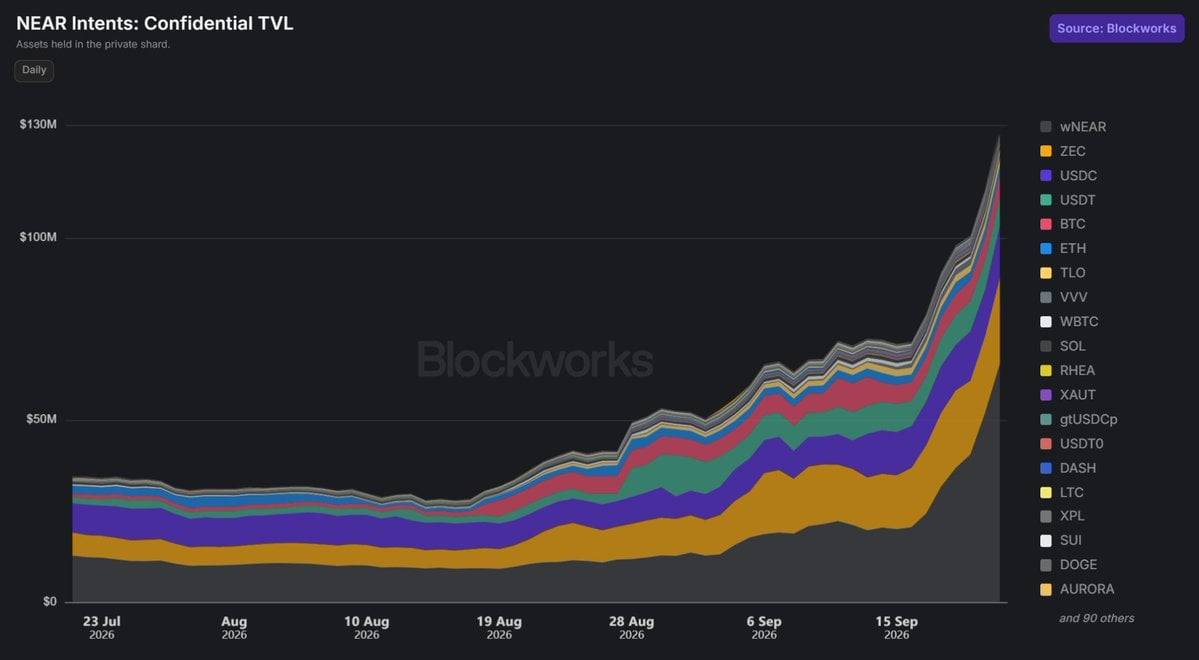
Task: Hide the USDT series via legend
Action: click(1067, 200)
